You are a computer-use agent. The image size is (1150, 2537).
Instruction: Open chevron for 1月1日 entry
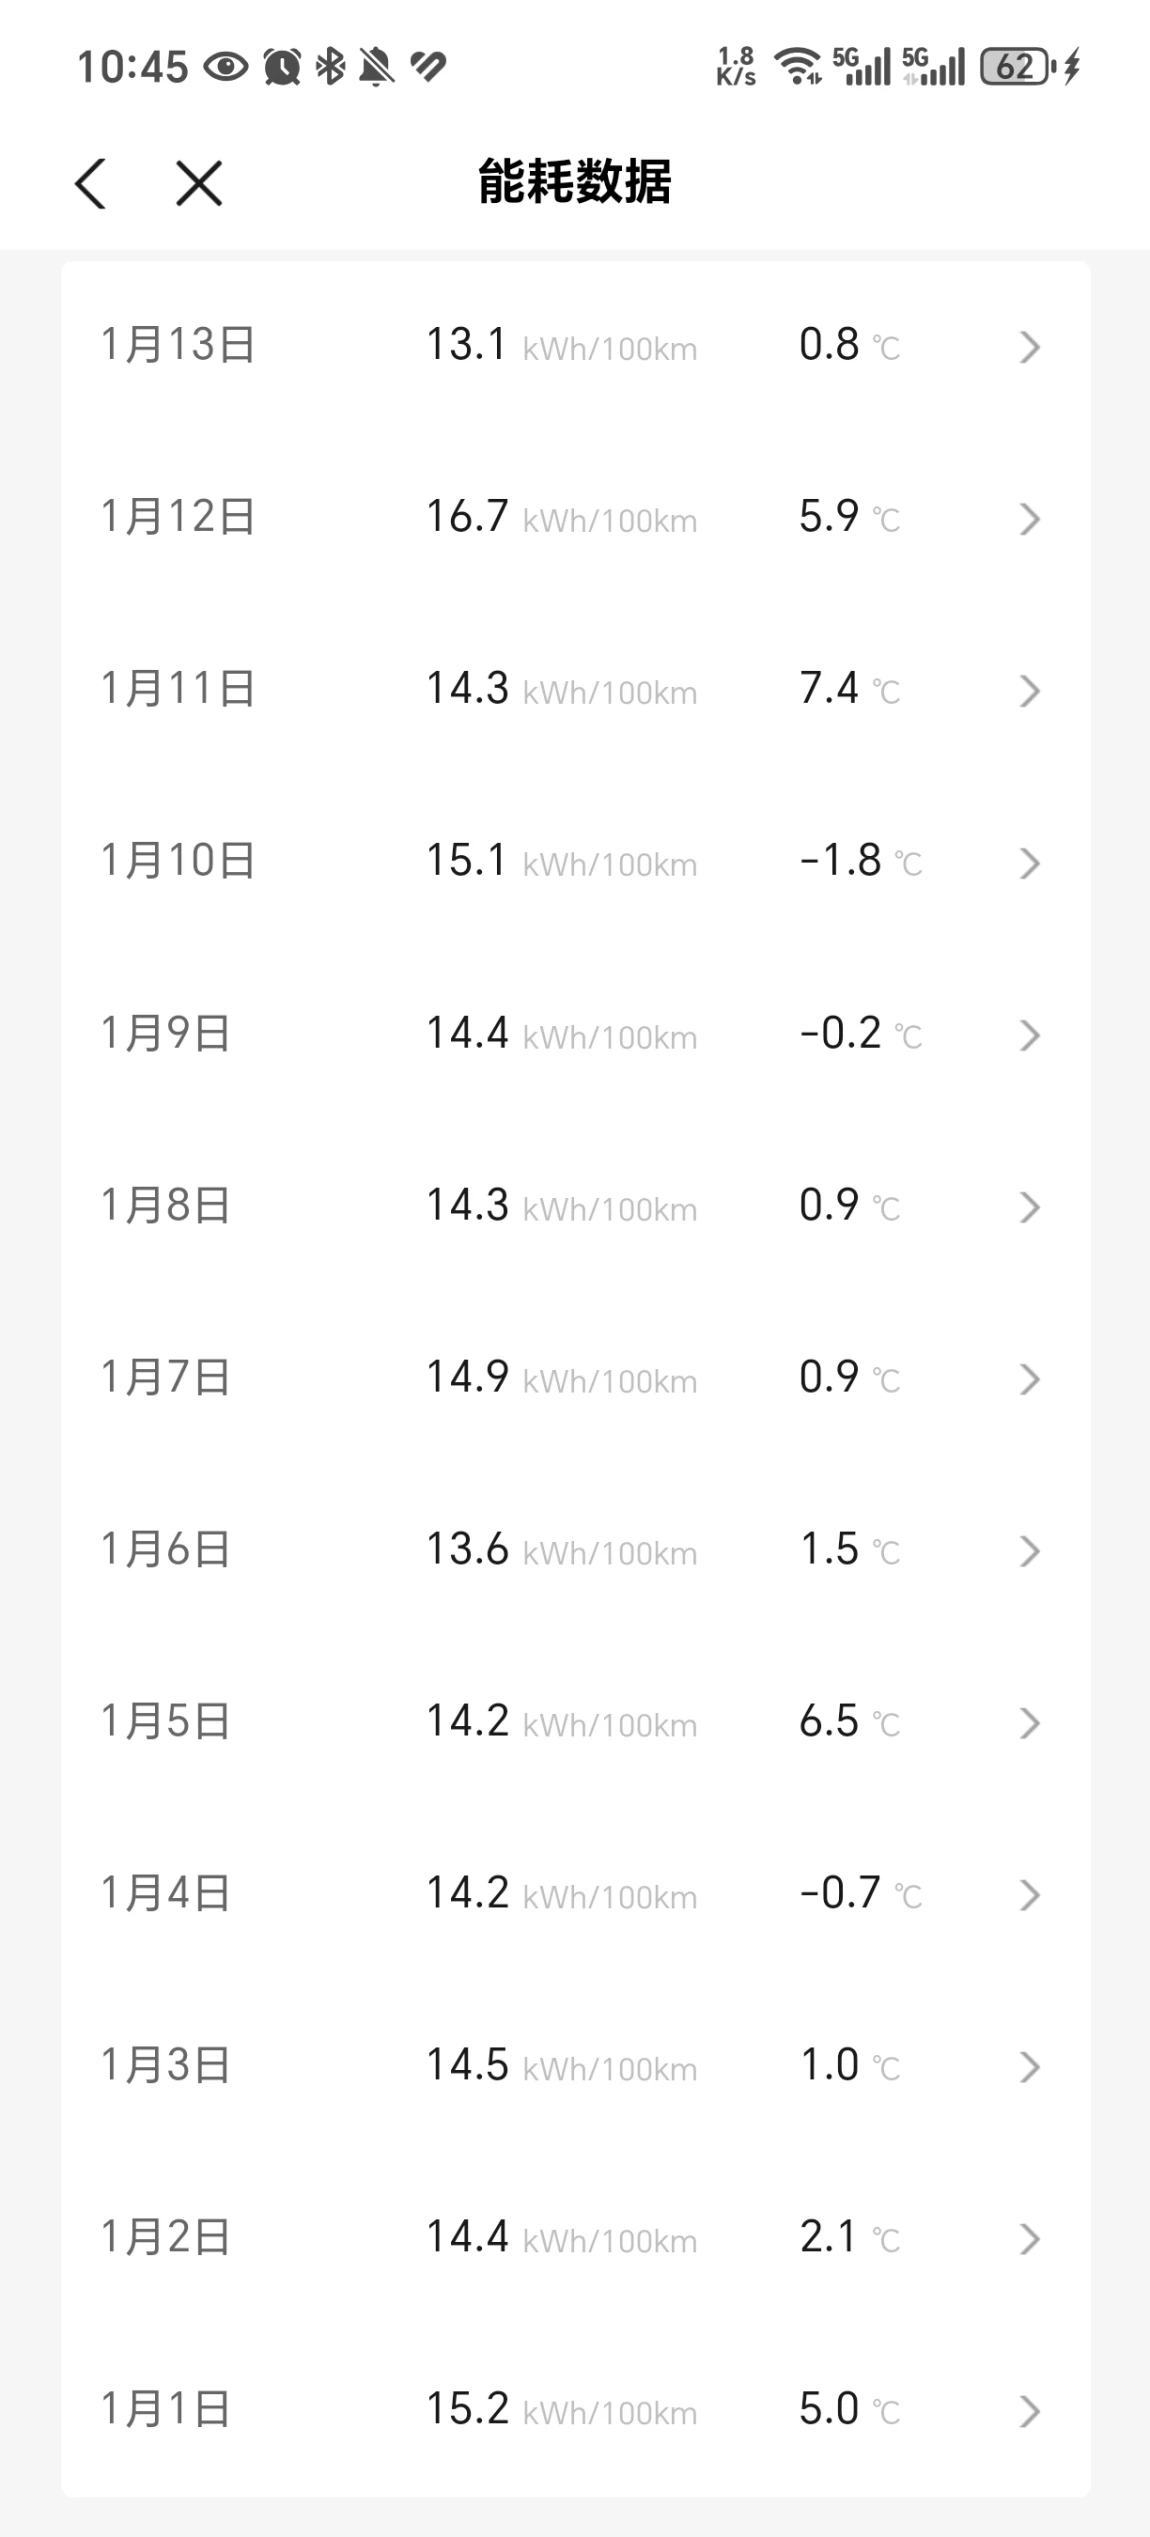pos(1030,2411)
